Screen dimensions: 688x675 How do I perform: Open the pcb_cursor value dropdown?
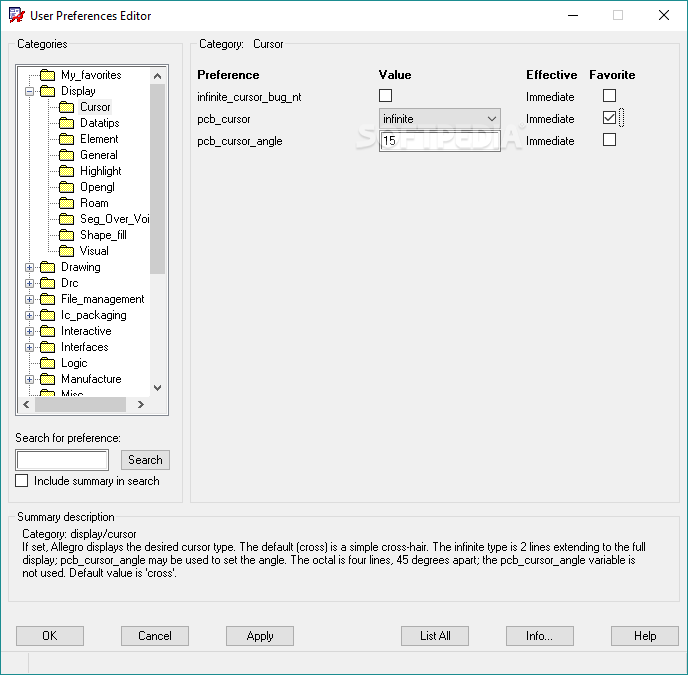pyautogui.click(x=439, y=118)
